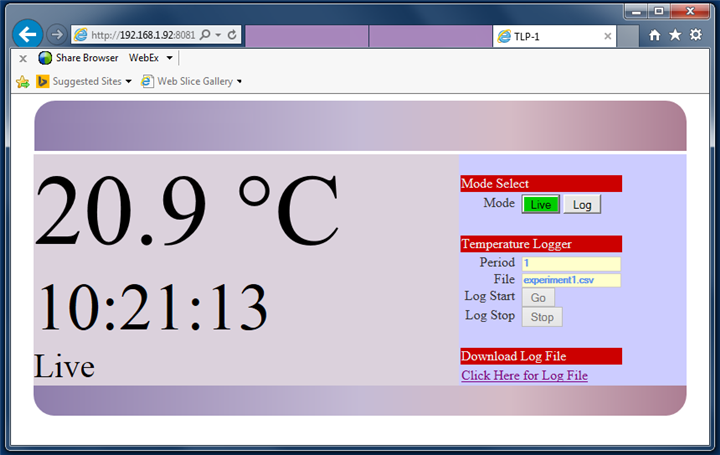Open the WebEx toolbar menu
The width and height of the screenshot is (720, 455).
144,58
